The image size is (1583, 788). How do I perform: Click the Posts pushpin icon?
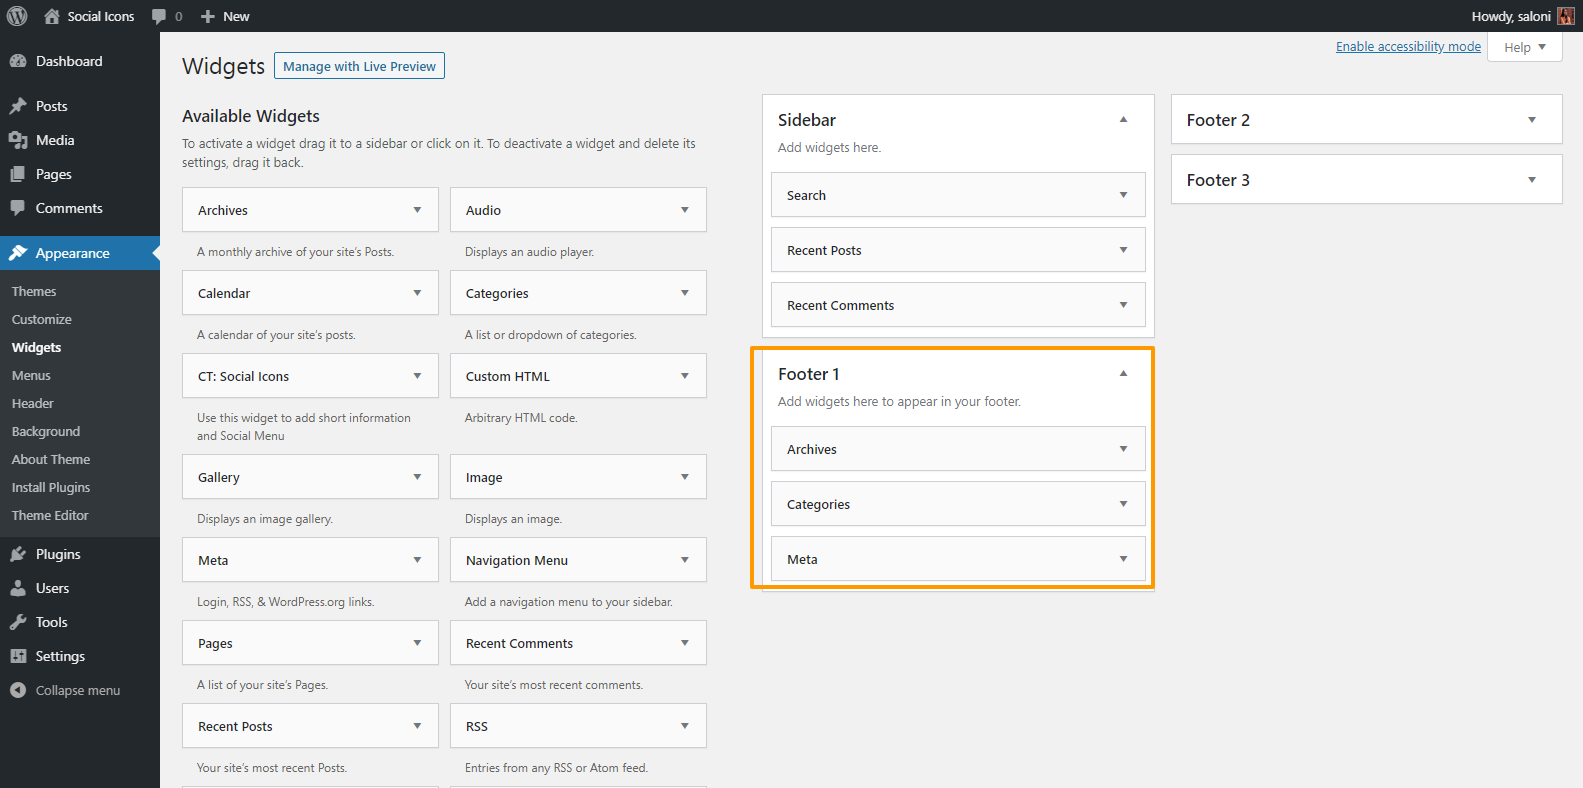coord(18,106)
